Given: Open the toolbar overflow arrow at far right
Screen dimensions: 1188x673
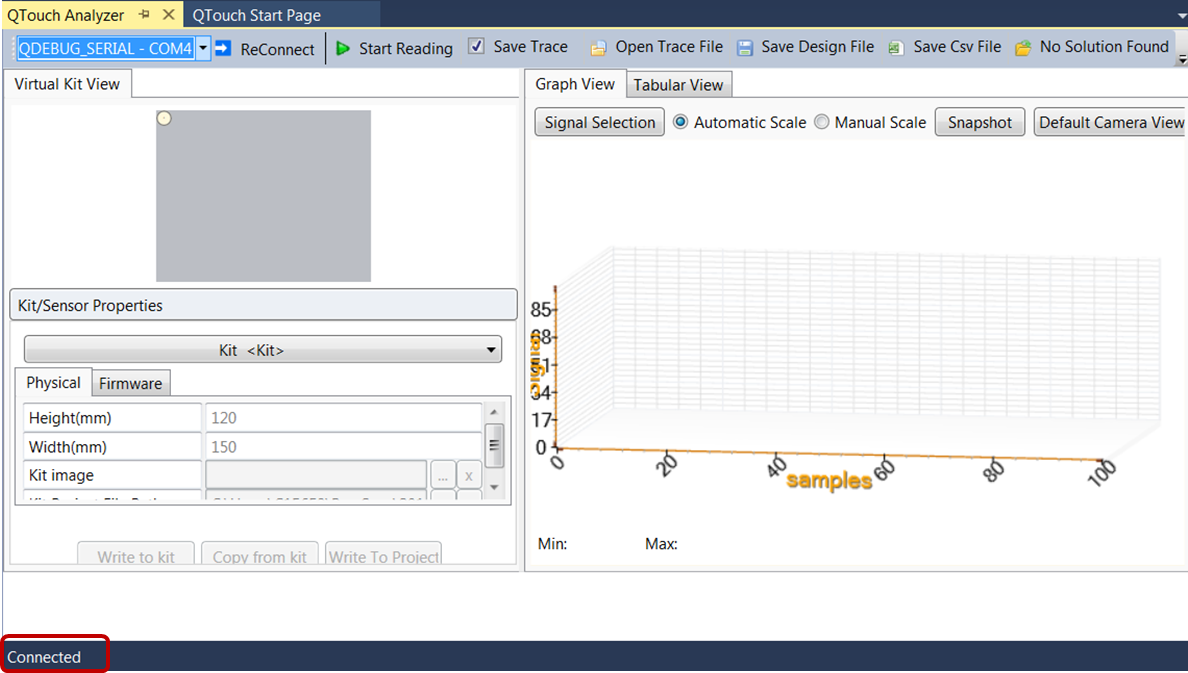Looking at the screenshot, I should [x=1182, y=60].
